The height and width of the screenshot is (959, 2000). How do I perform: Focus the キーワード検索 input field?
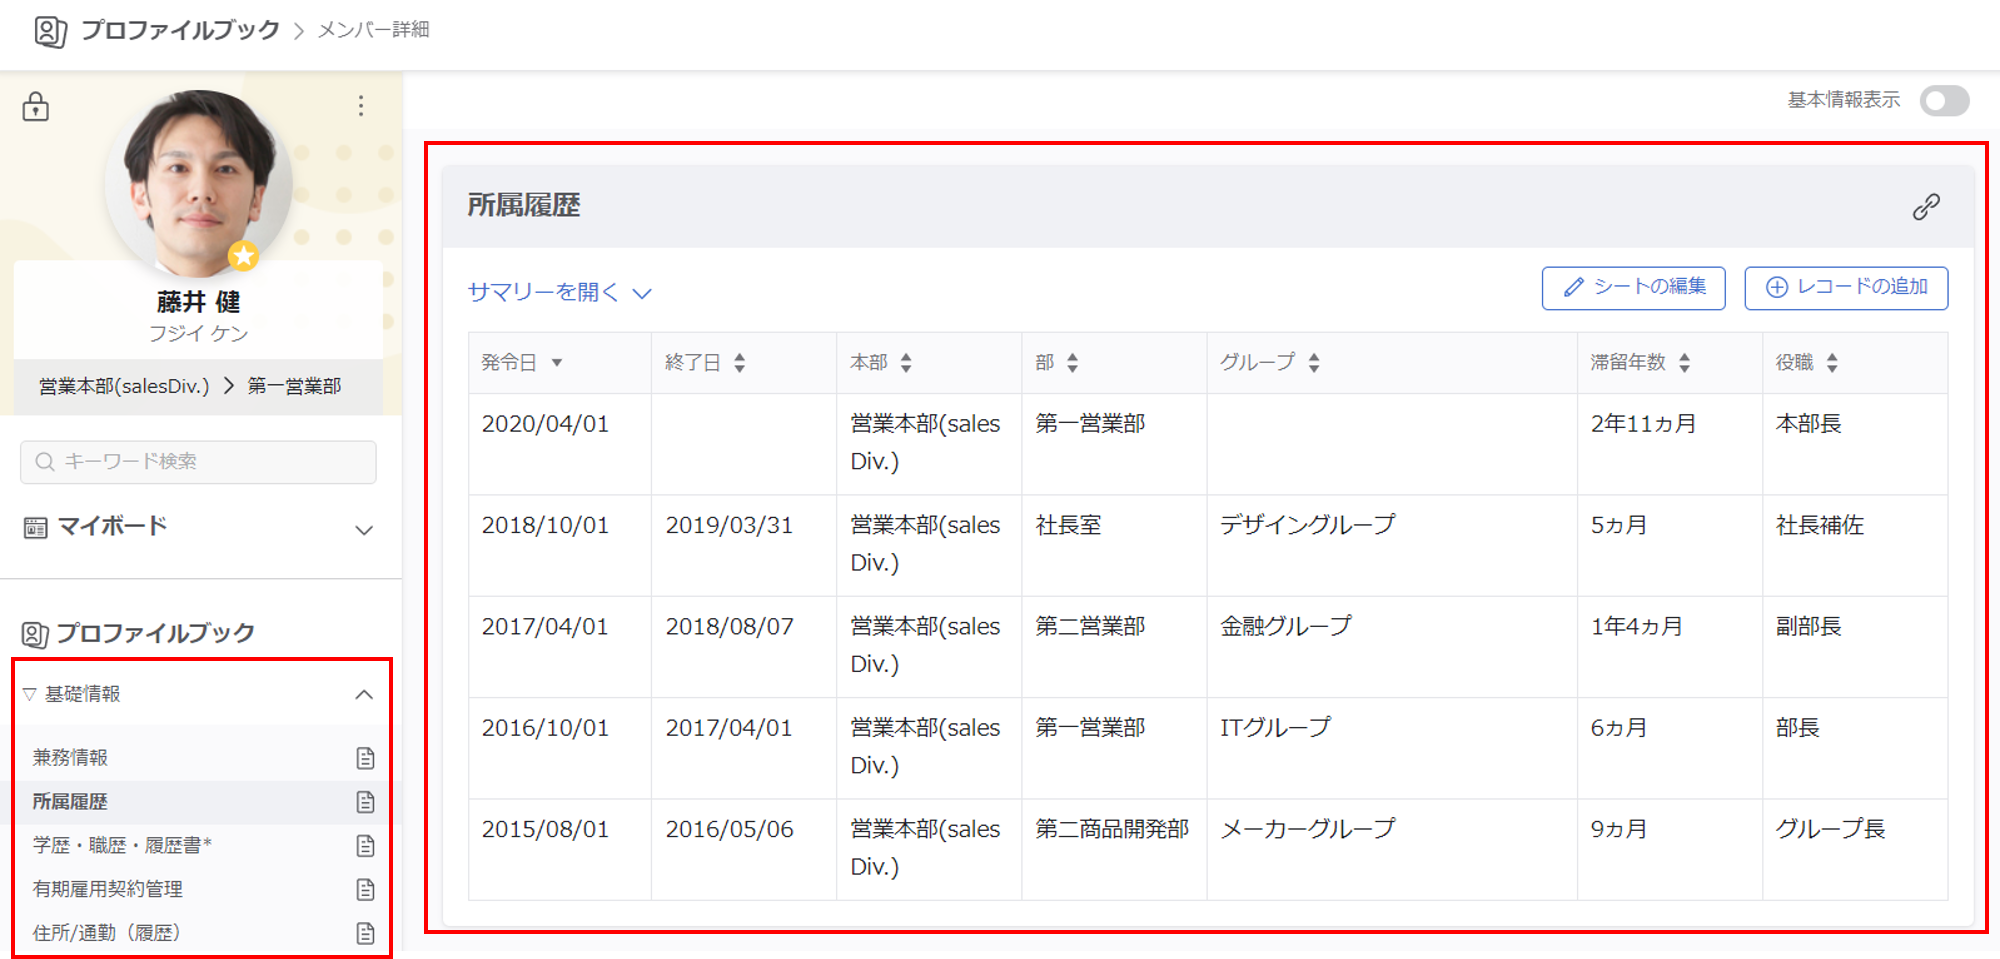click(198, 462)
